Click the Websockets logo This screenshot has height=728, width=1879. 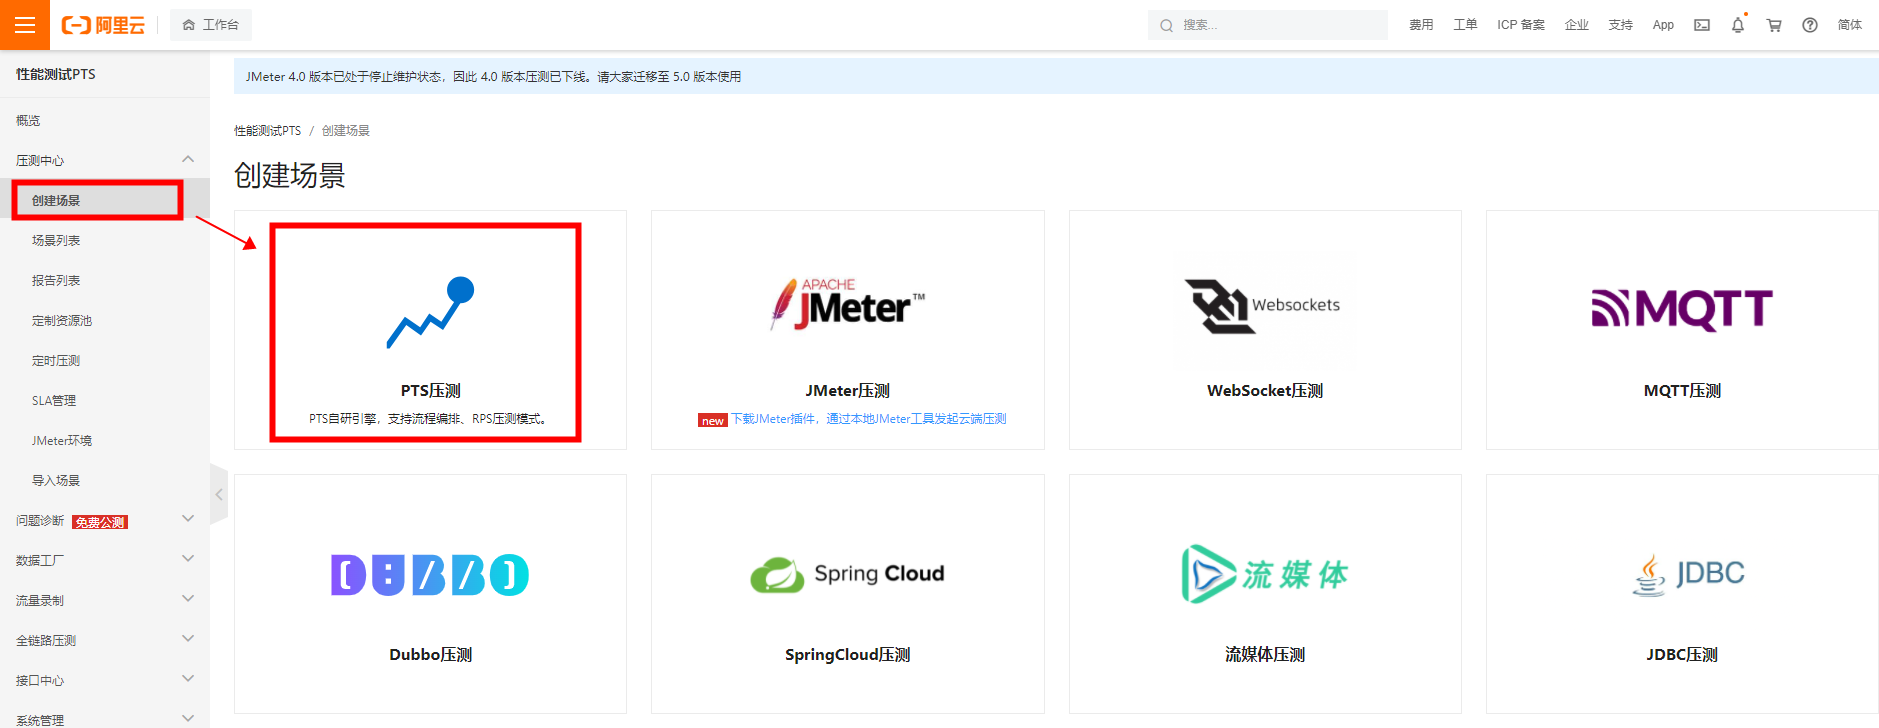click(x=1263, y=306)
